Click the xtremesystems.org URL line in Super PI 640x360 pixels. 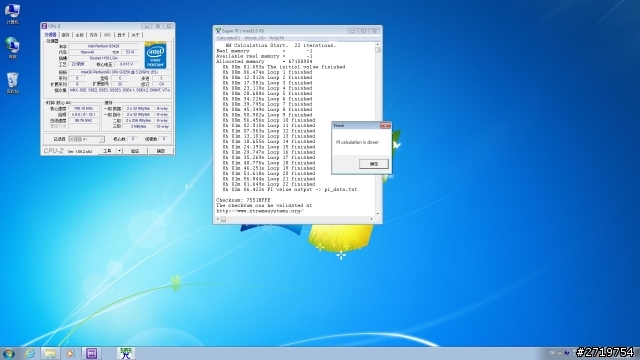coord(259,211)
